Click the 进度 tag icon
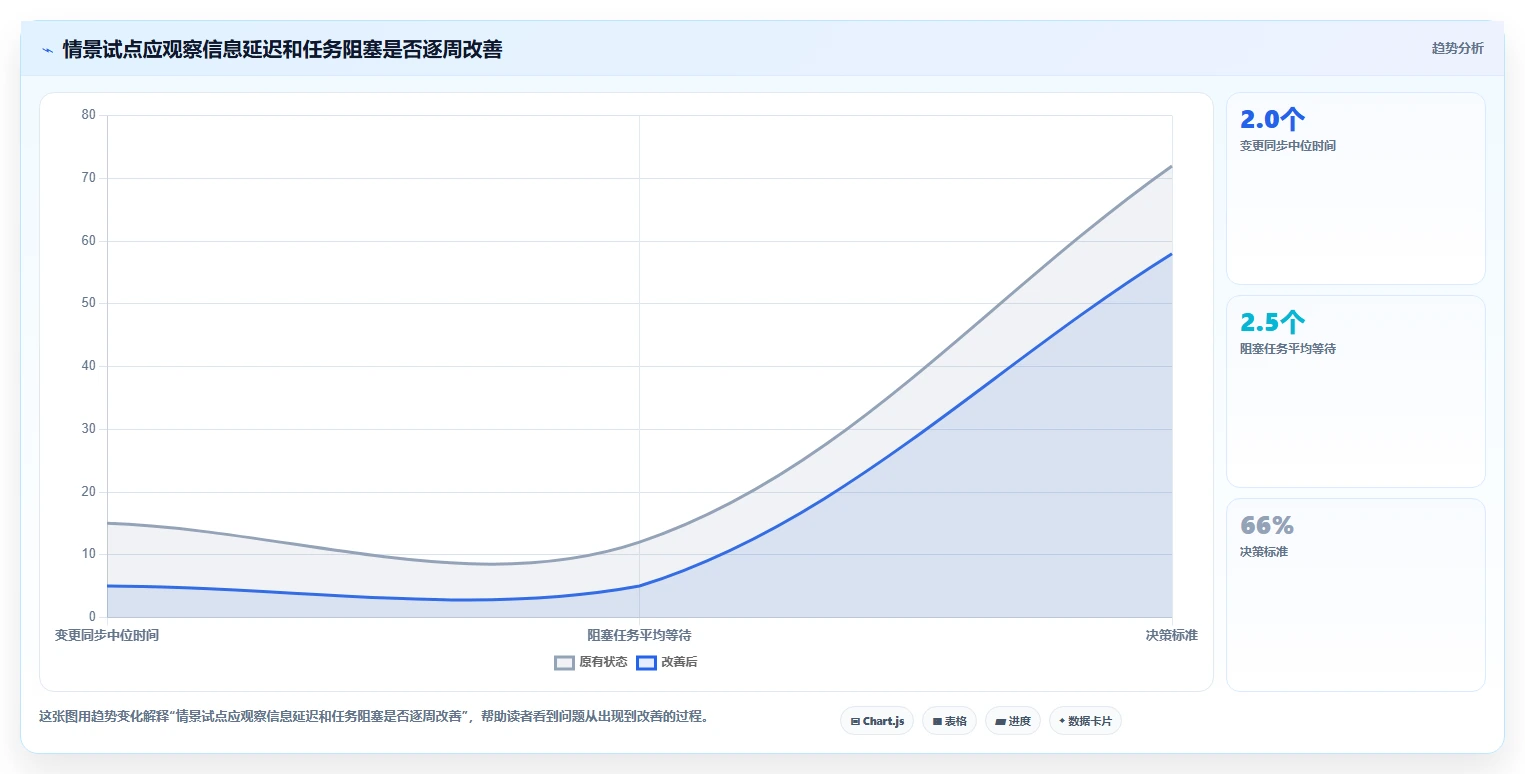The height and width of the screenshot is (774, 1525). coord(1000,721)
